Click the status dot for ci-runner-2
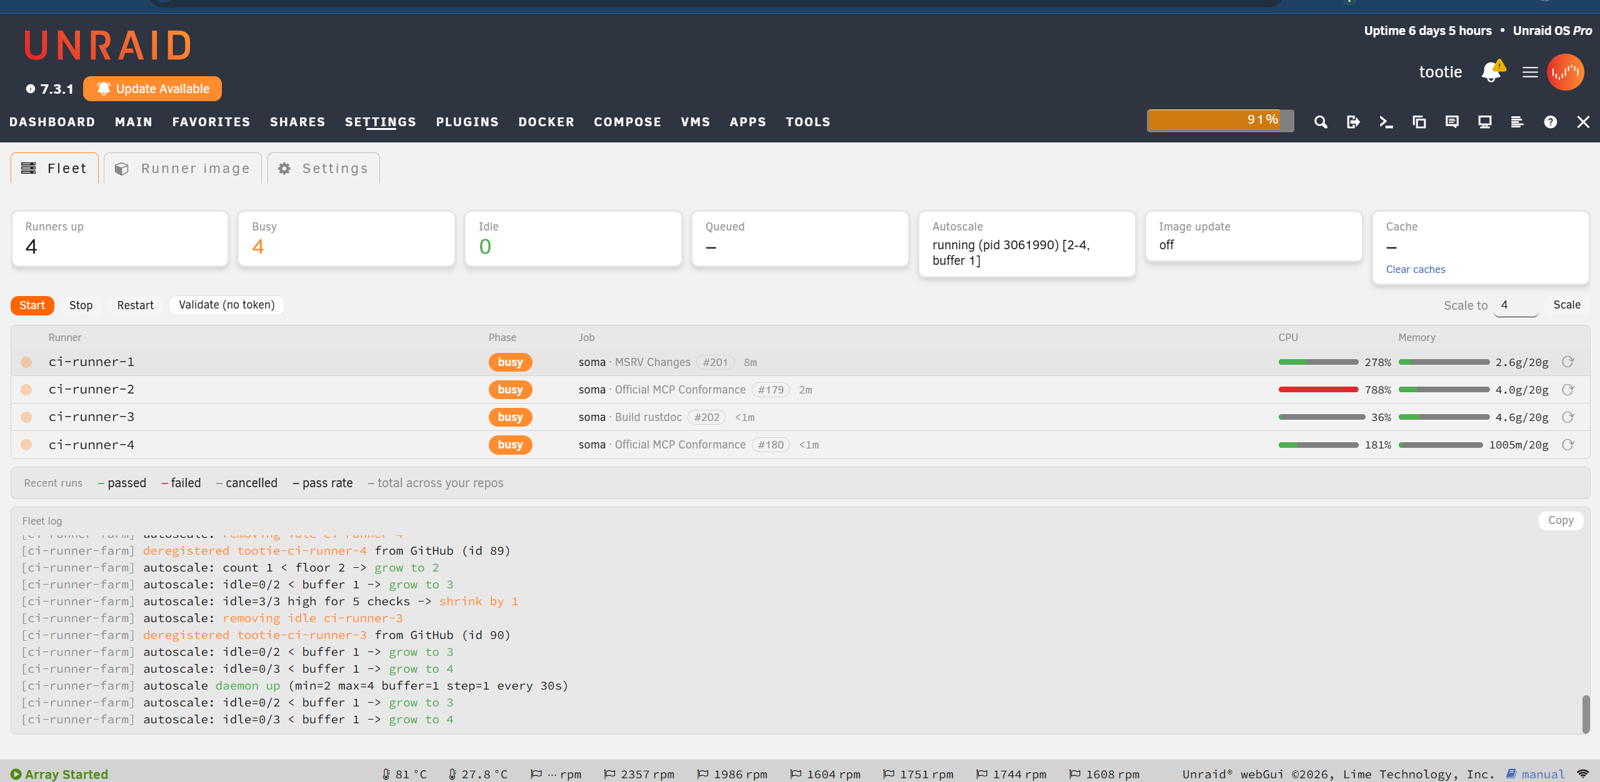This screenshot has height=782, width=1600. pyautogui.click(x=27, y=390)
